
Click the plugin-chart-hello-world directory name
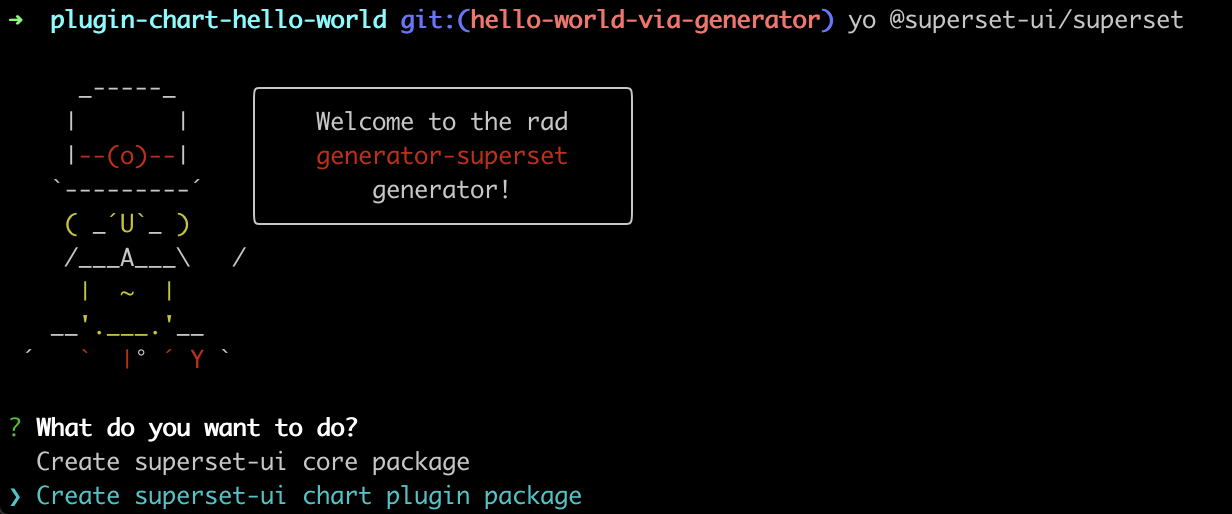tap(217, 20)
